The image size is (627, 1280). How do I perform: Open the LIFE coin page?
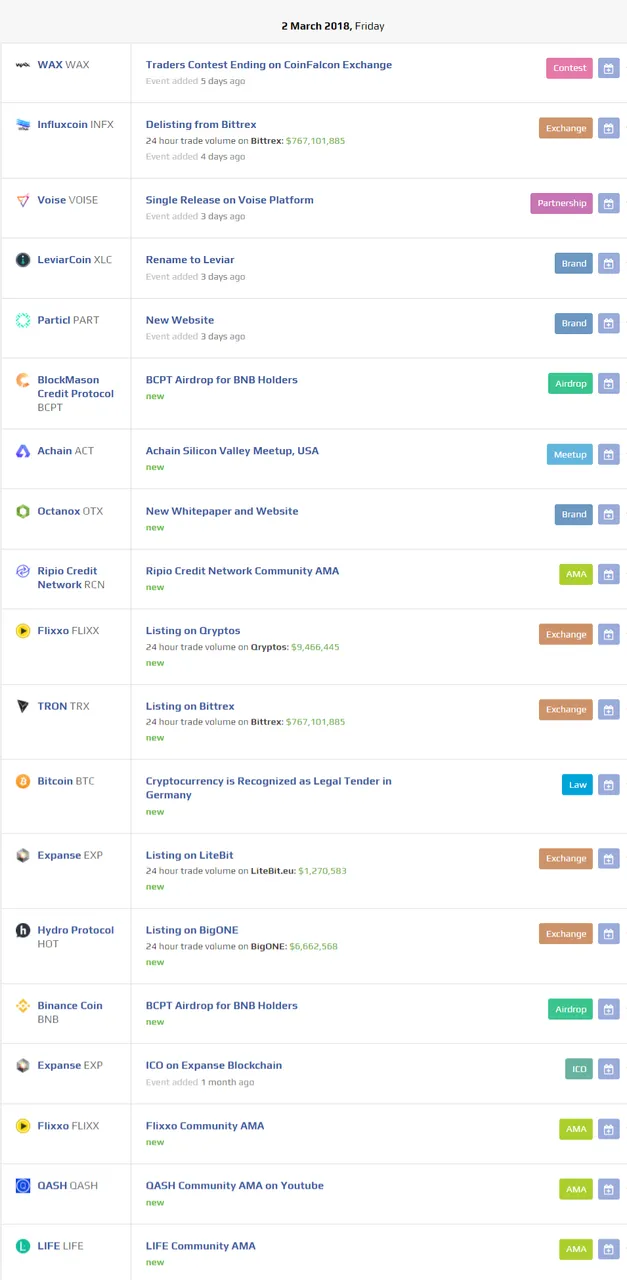click(x=60, y=1246)
